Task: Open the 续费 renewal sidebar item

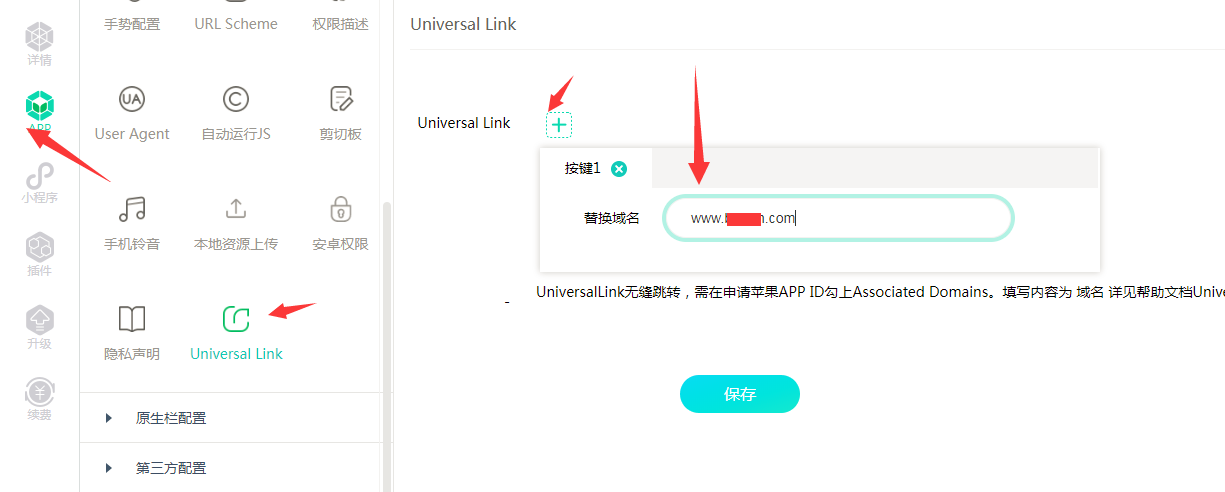Action: click(40, 399)
